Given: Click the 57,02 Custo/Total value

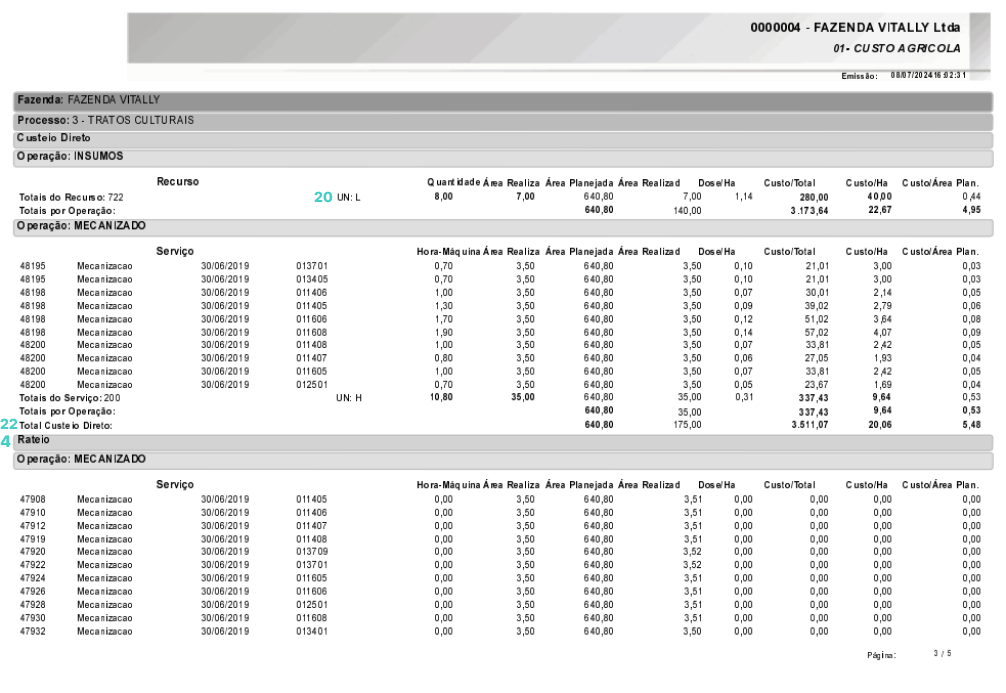Looking at the screenshot, I should (817, 333).
